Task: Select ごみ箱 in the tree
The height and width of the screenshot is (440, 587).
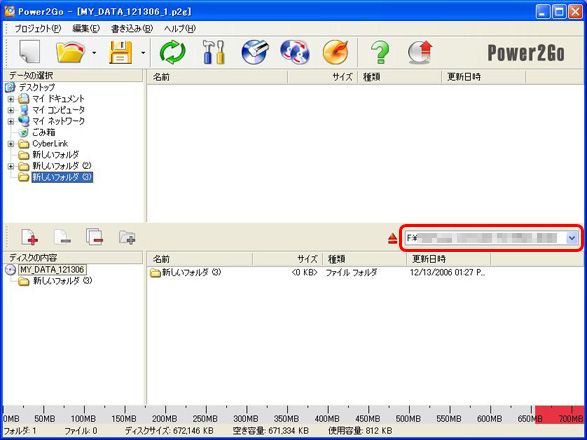Action: pos(43,132)
